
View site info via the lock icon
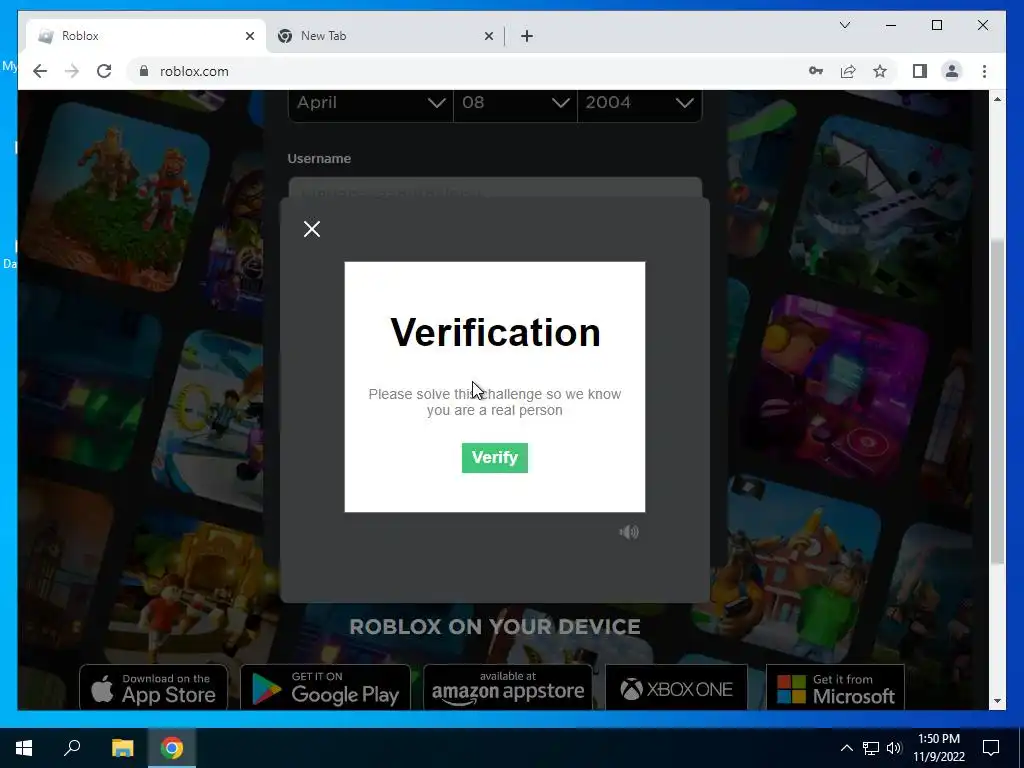(x=144, y=71)
